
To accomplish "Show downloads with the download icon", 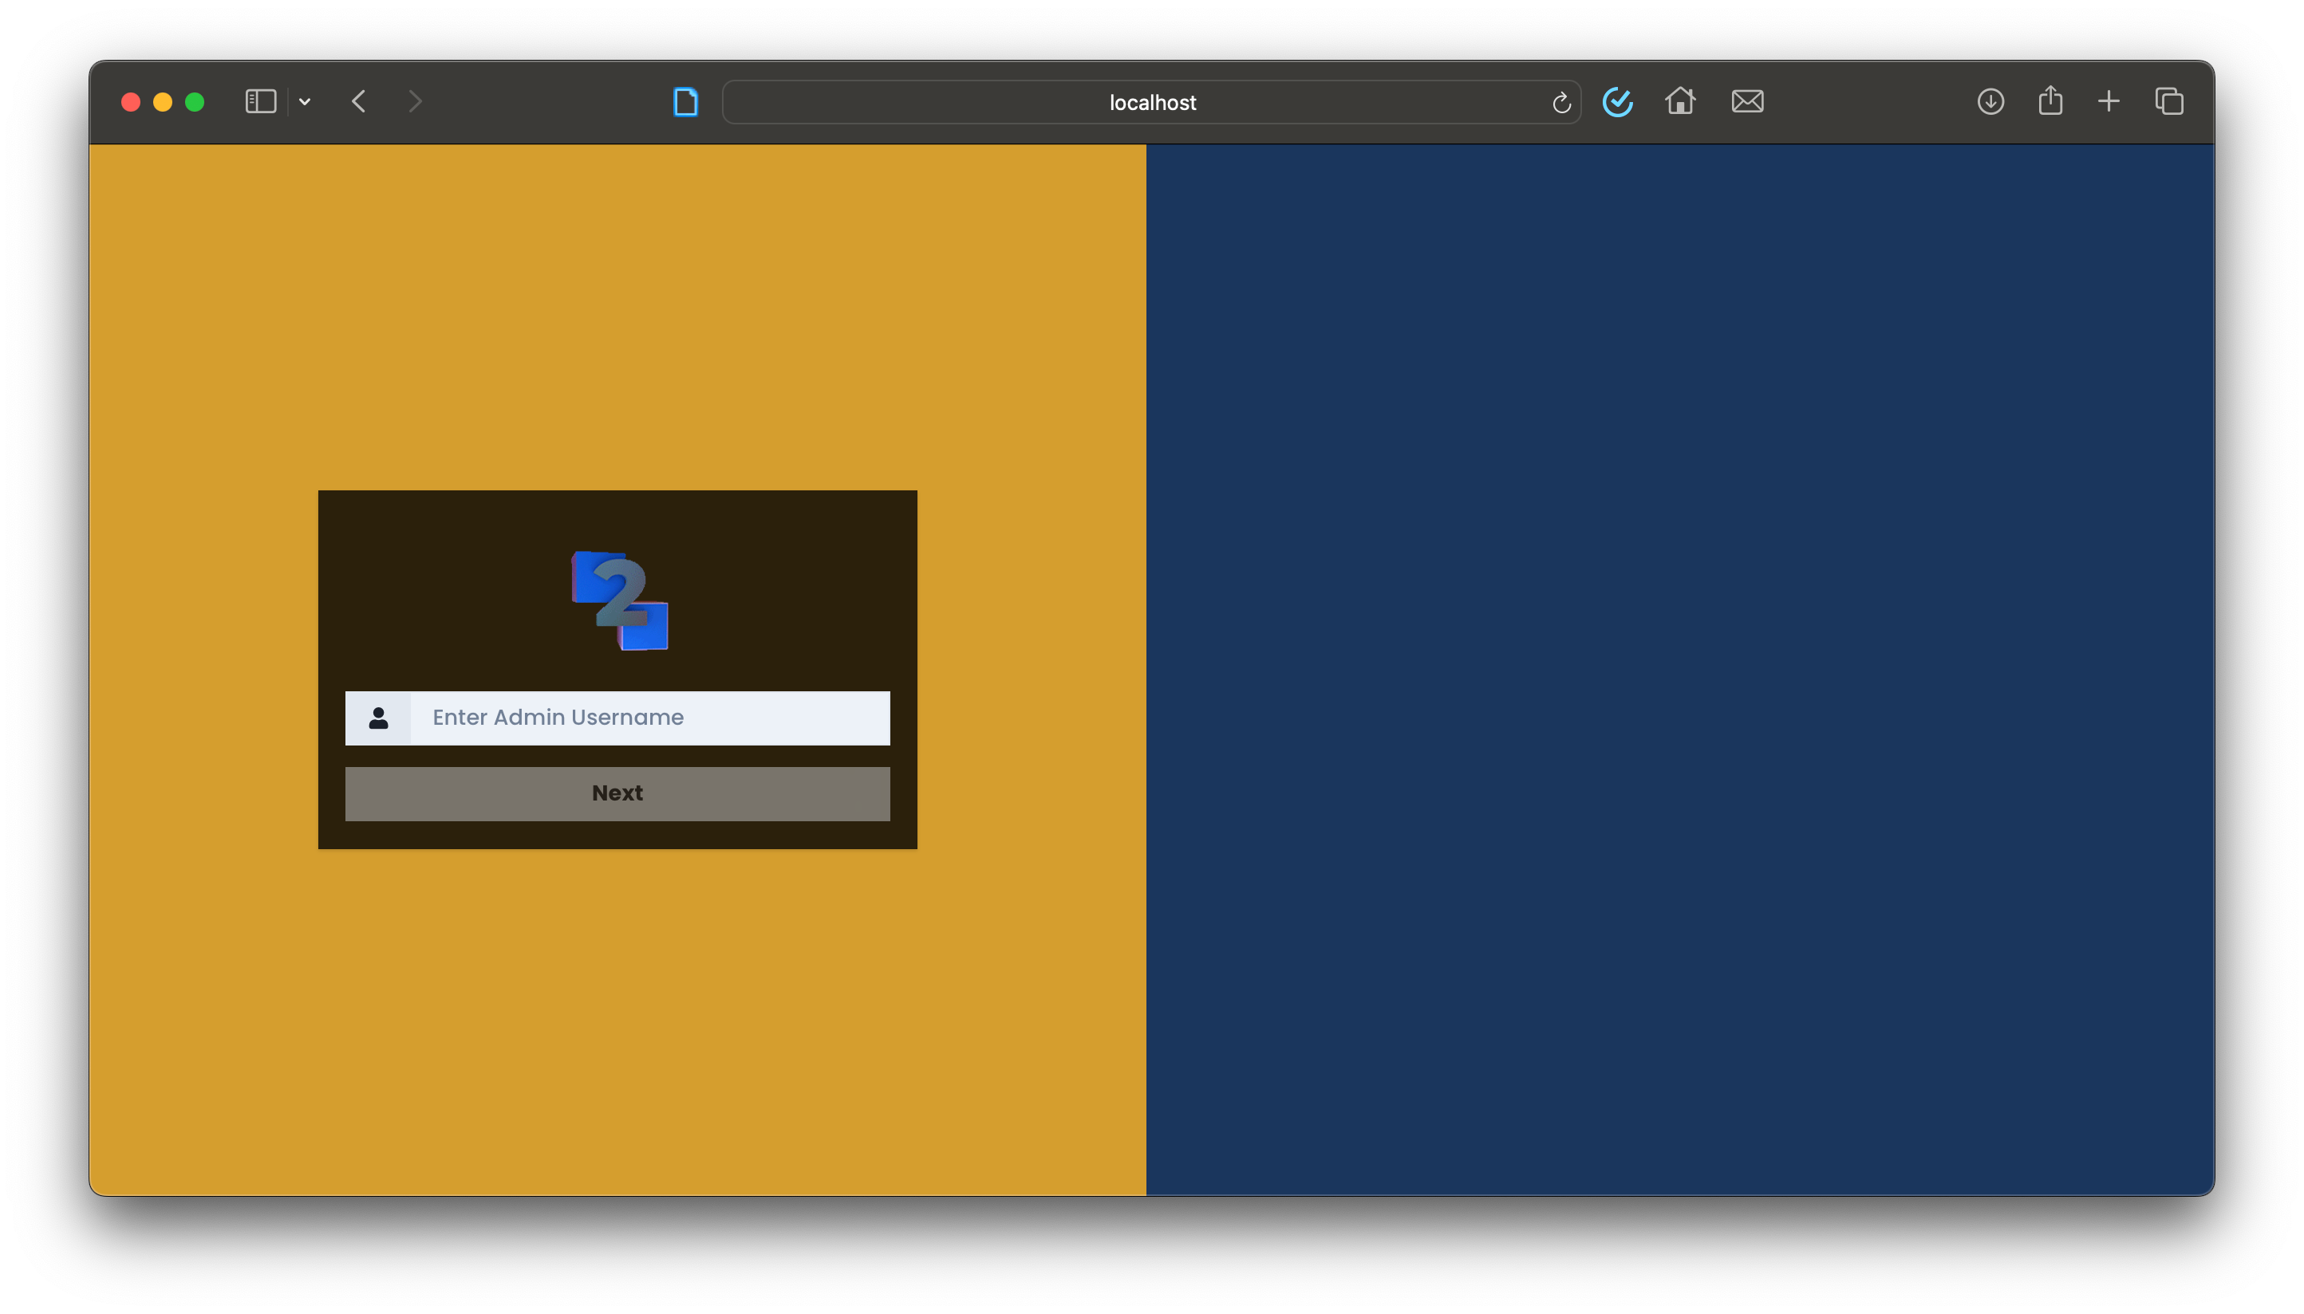I will pyautogui.click(x=1990, y=101).
